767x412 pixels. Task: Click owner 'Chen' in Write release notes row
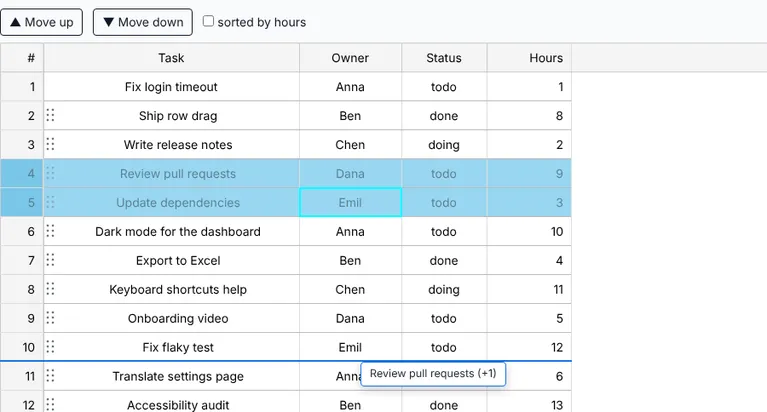coord(351,144)
